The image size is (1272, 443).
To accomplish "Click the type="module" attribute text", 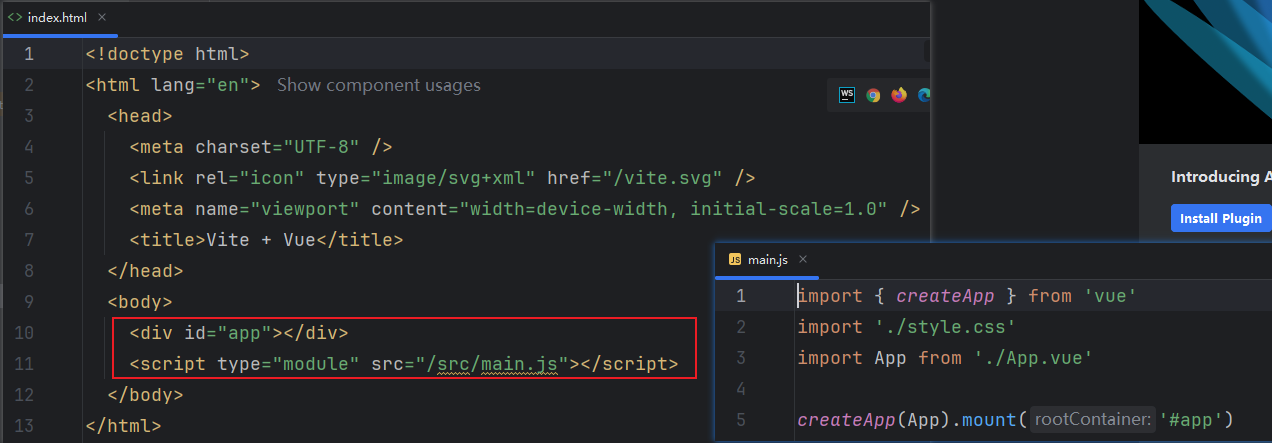I will (288, 364).
